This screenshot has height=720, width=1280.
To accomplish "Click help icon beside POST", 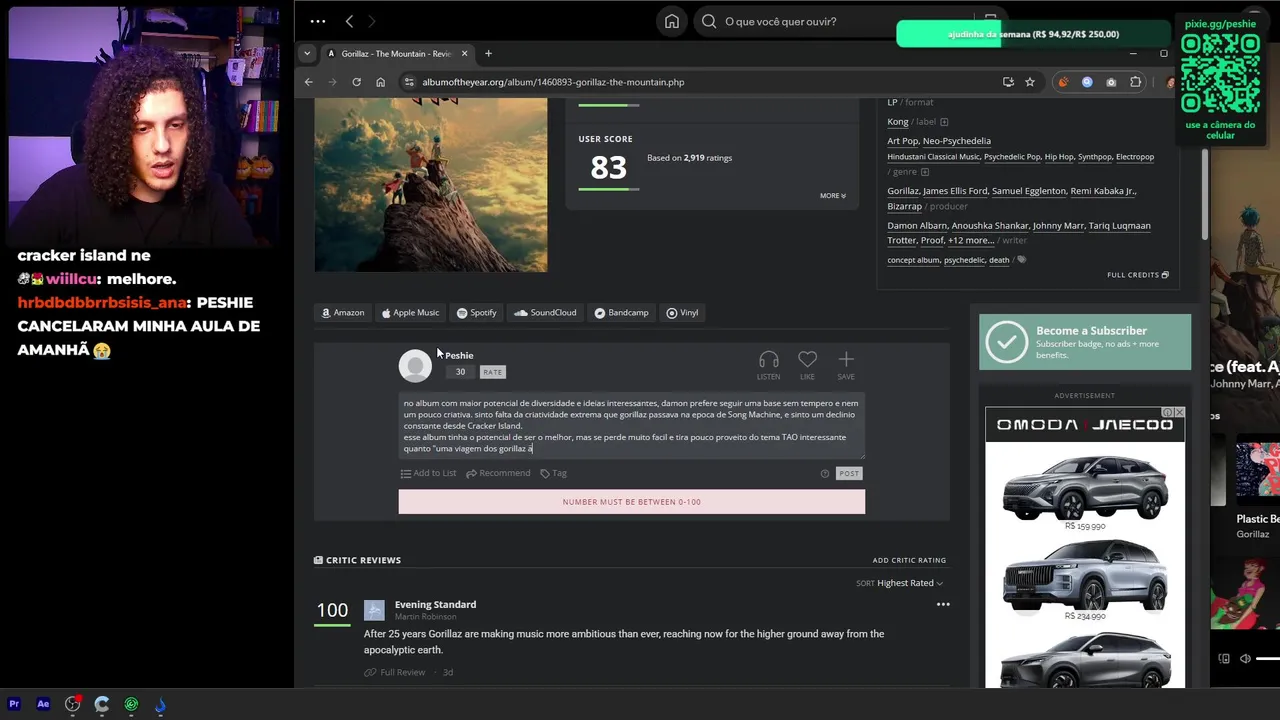I will 825,473.
